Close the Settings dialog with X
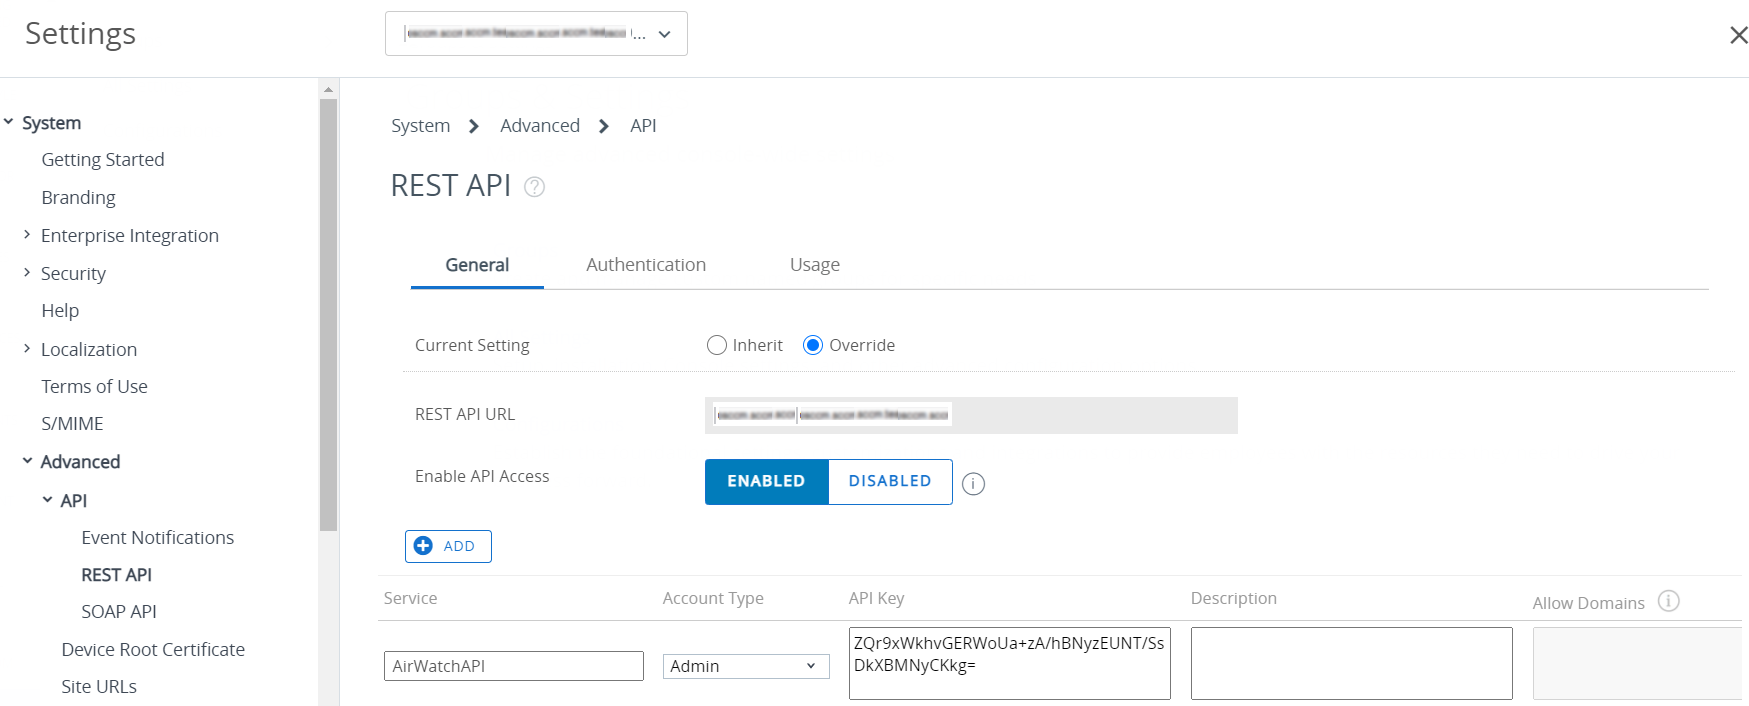This screenshot has height=706, width=1749. (1738, 35)
